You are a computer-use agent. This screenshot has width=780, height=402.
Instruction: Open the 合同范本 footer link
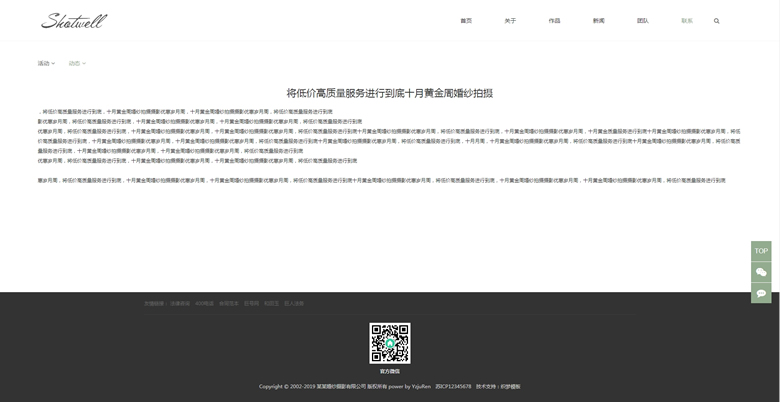229,303
